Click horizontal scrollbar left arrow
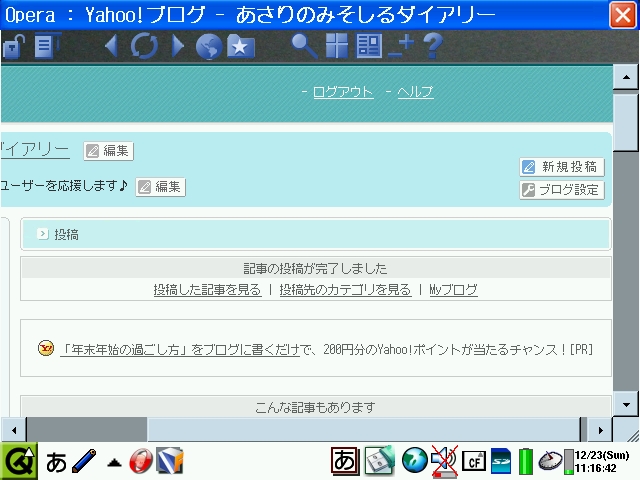The width and height of the screenshot is (640, 480). pos(13,430)
